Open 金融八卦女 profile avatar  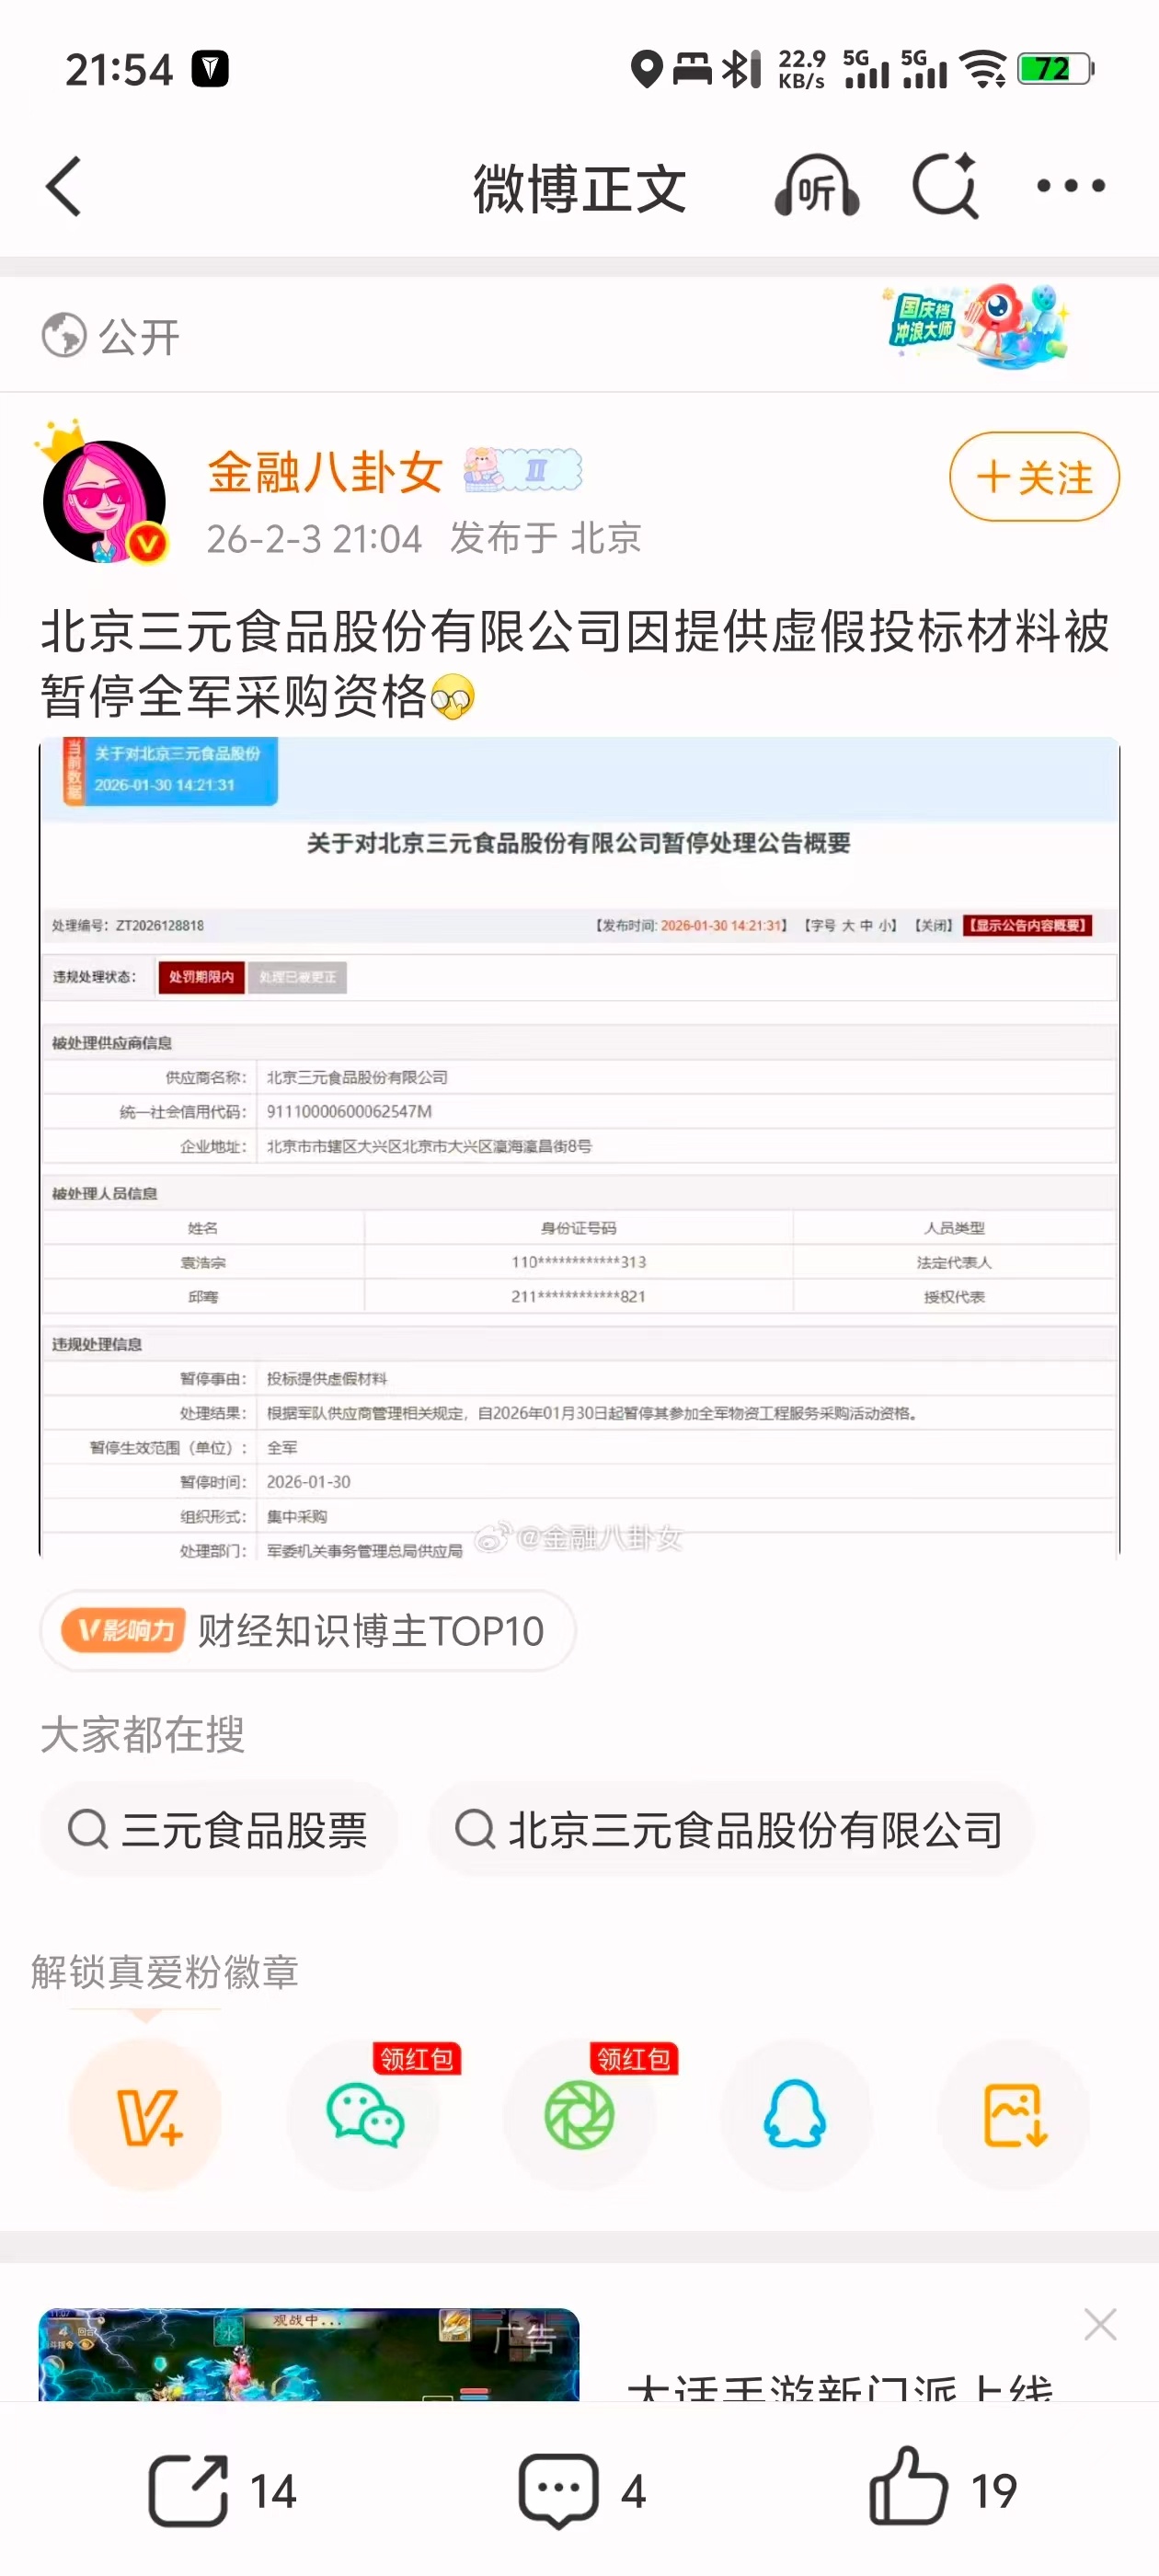(104, 501)
